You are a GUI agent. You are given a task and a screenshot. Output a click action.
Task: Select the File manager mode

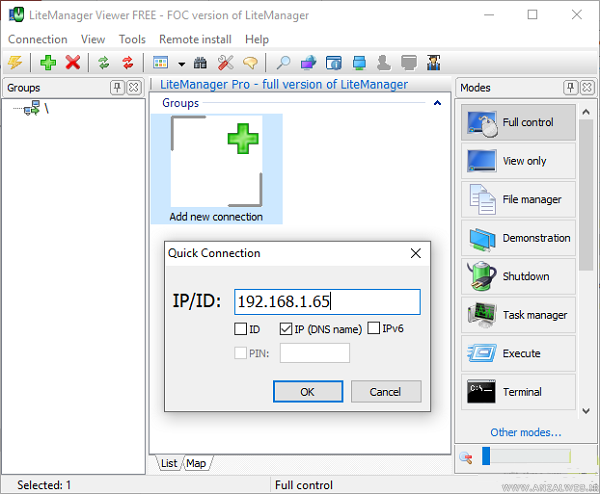click(518, 199)
